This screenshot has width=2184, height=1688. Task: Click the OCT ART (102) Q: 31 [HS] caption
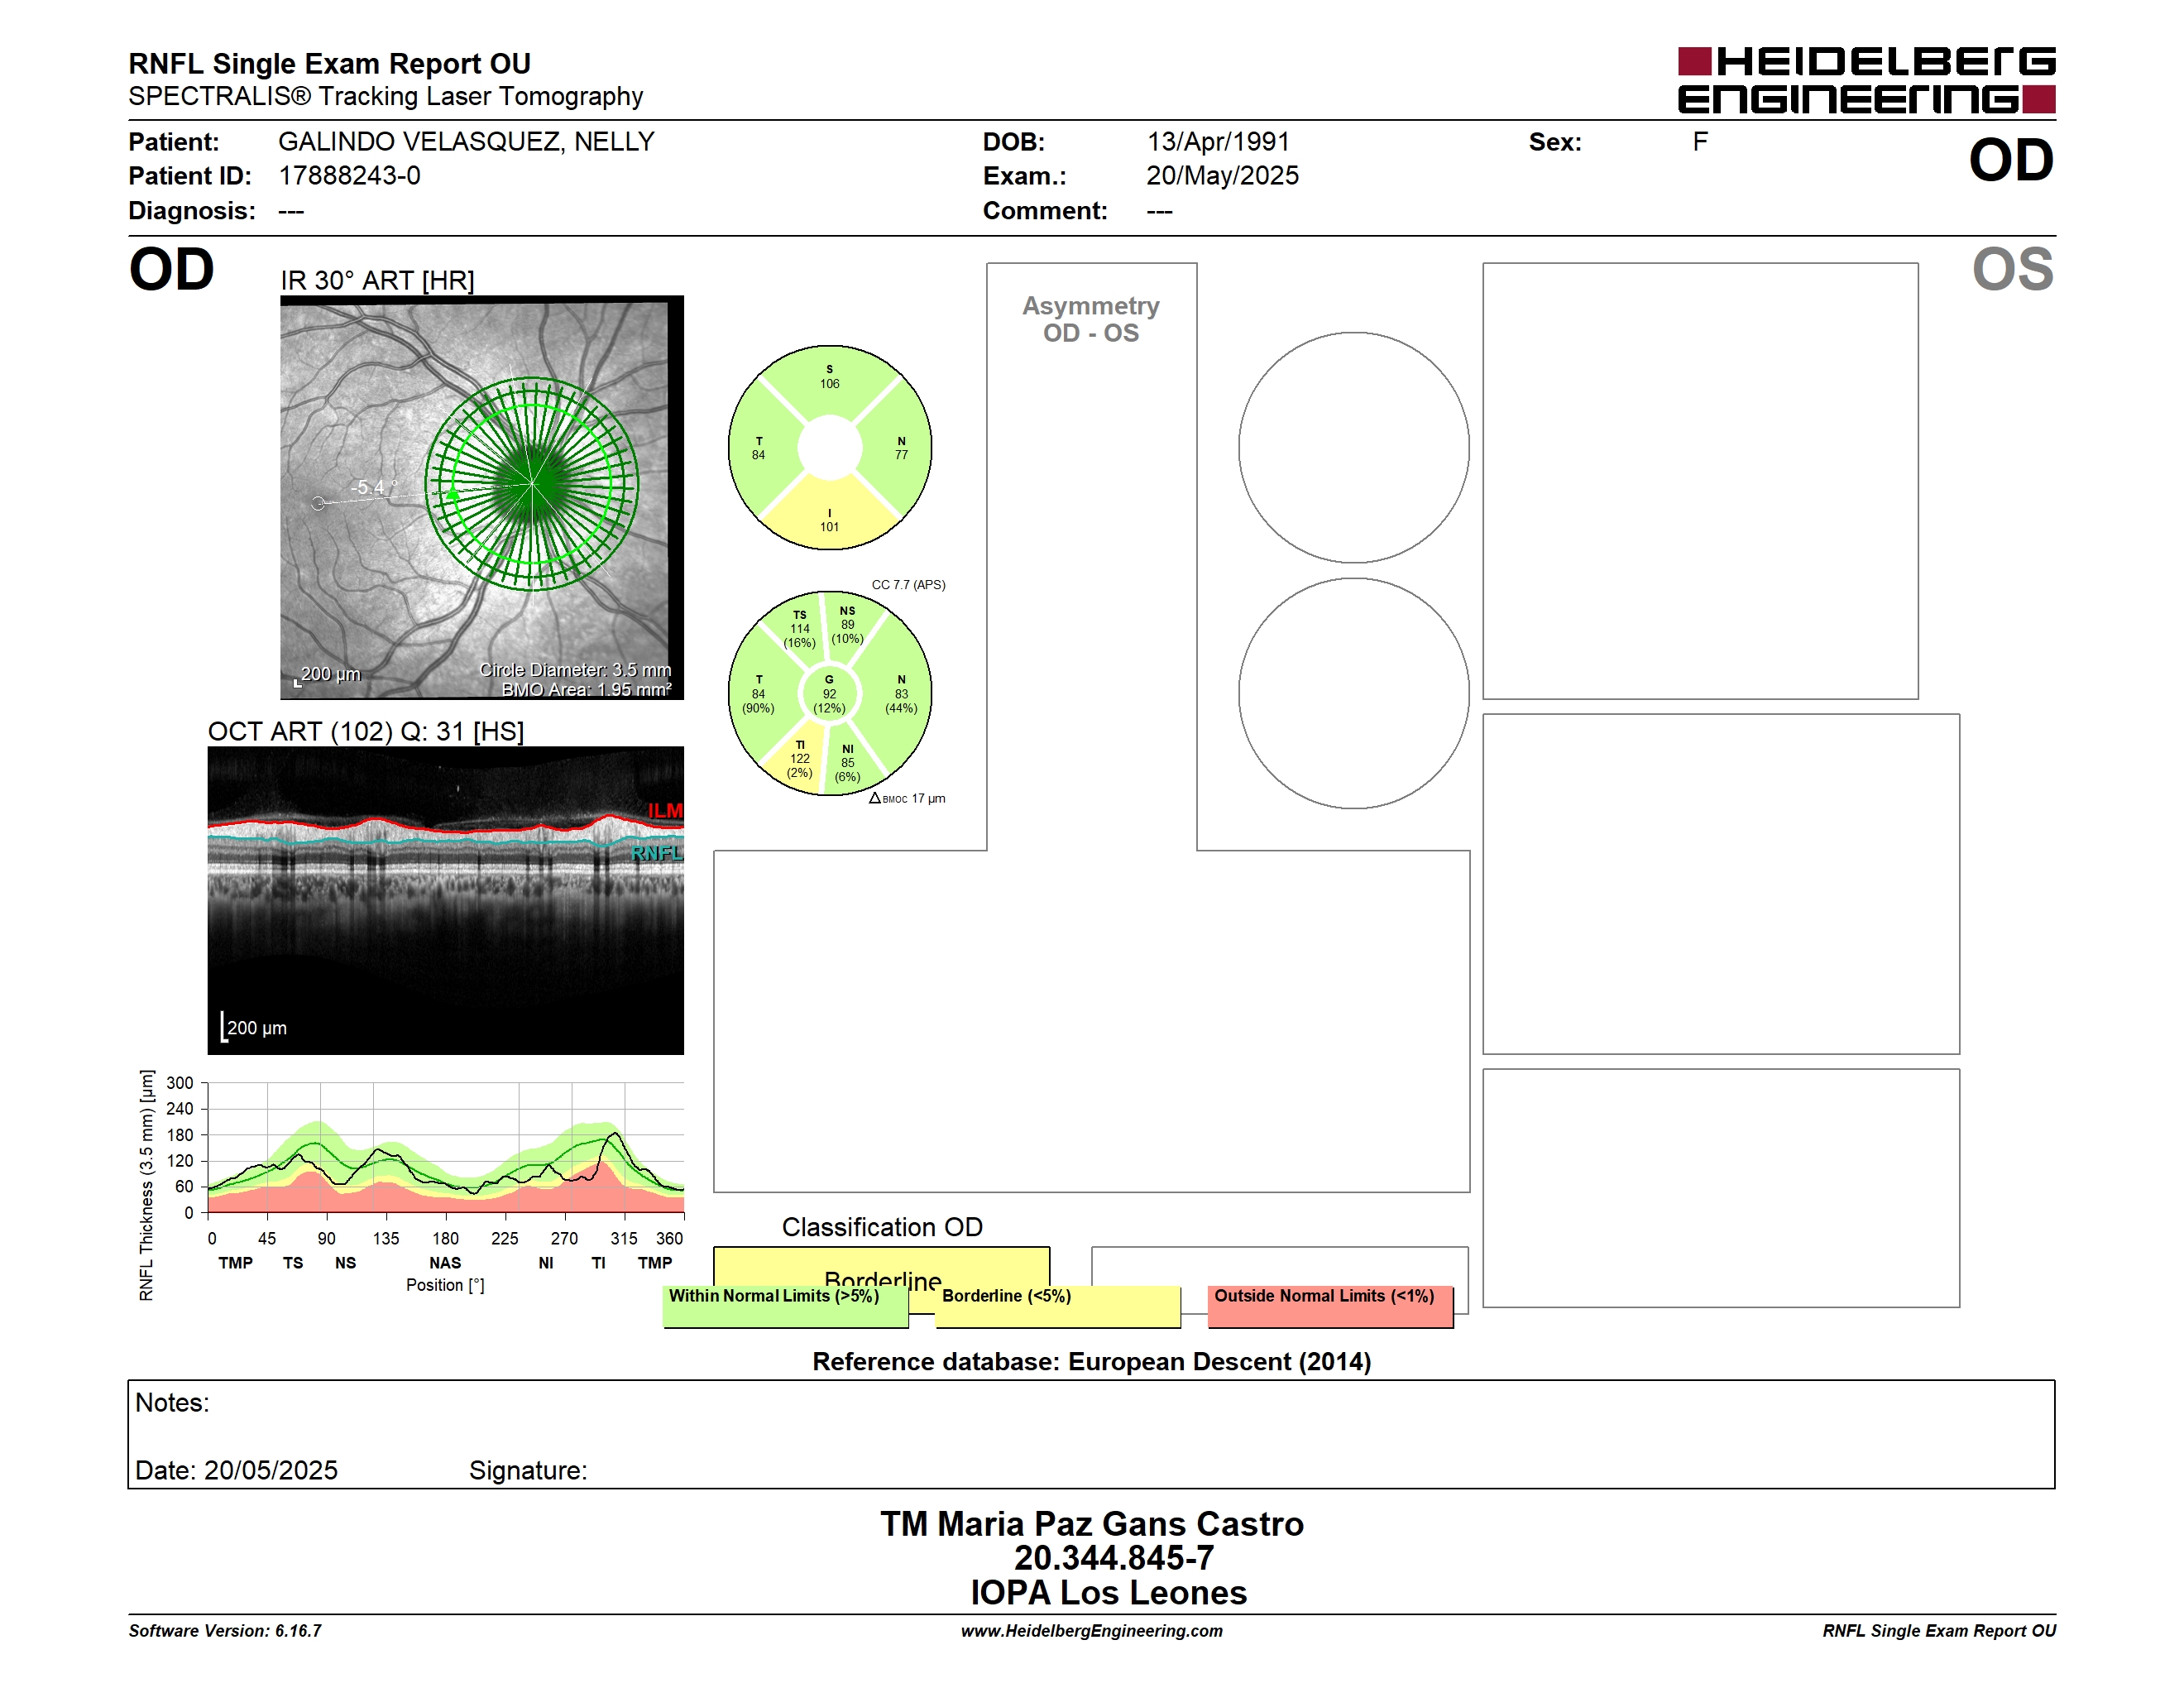pyautogui.click(x=366, y=731)
